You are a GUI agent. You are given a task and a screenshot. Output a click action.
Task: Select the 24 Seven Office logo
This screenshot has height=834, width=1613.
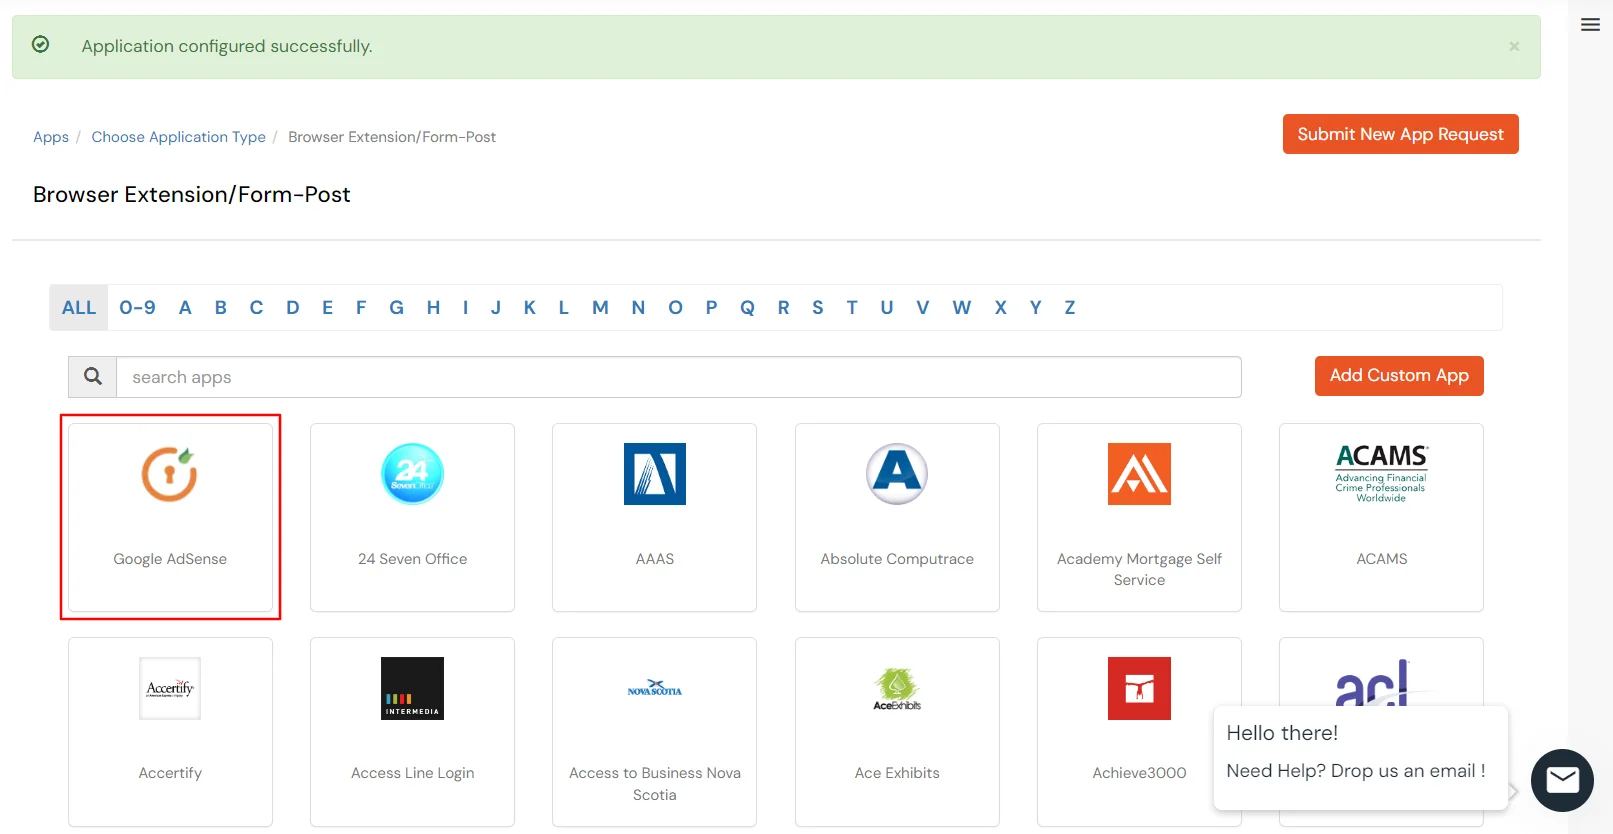tap(412, 474)
